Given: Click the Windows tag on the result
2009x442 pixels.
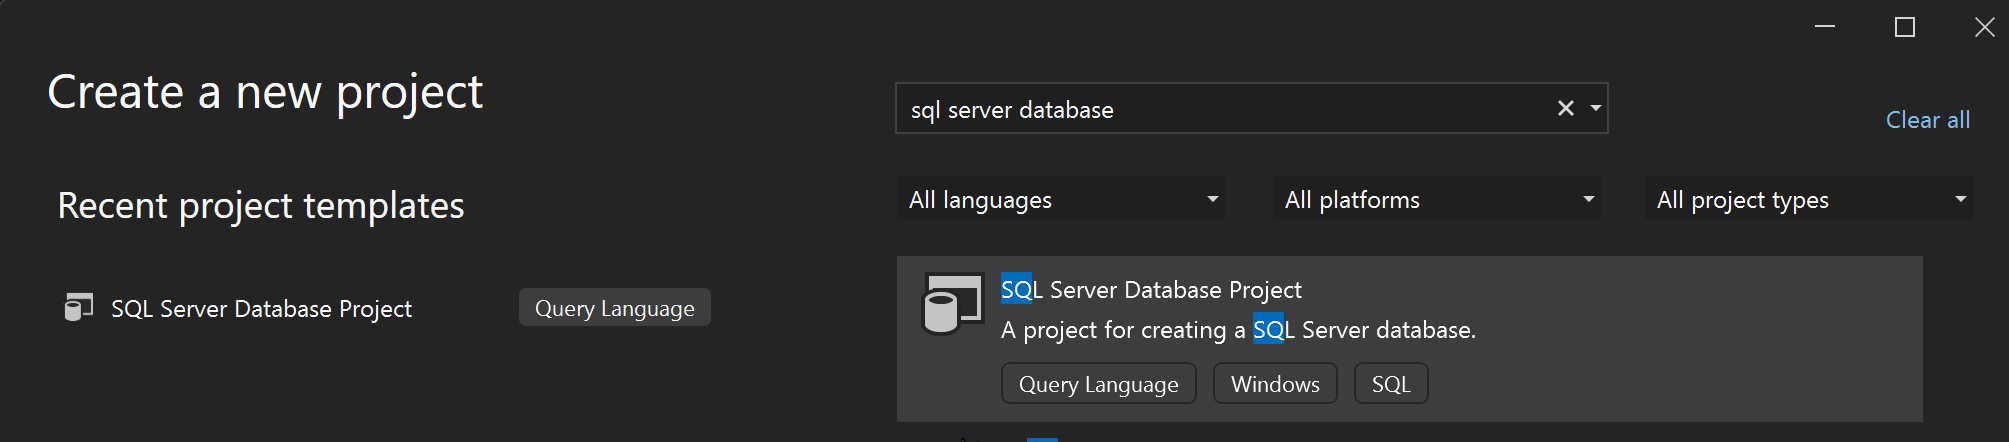Looking at the screenshot, I should [1275, 384].
